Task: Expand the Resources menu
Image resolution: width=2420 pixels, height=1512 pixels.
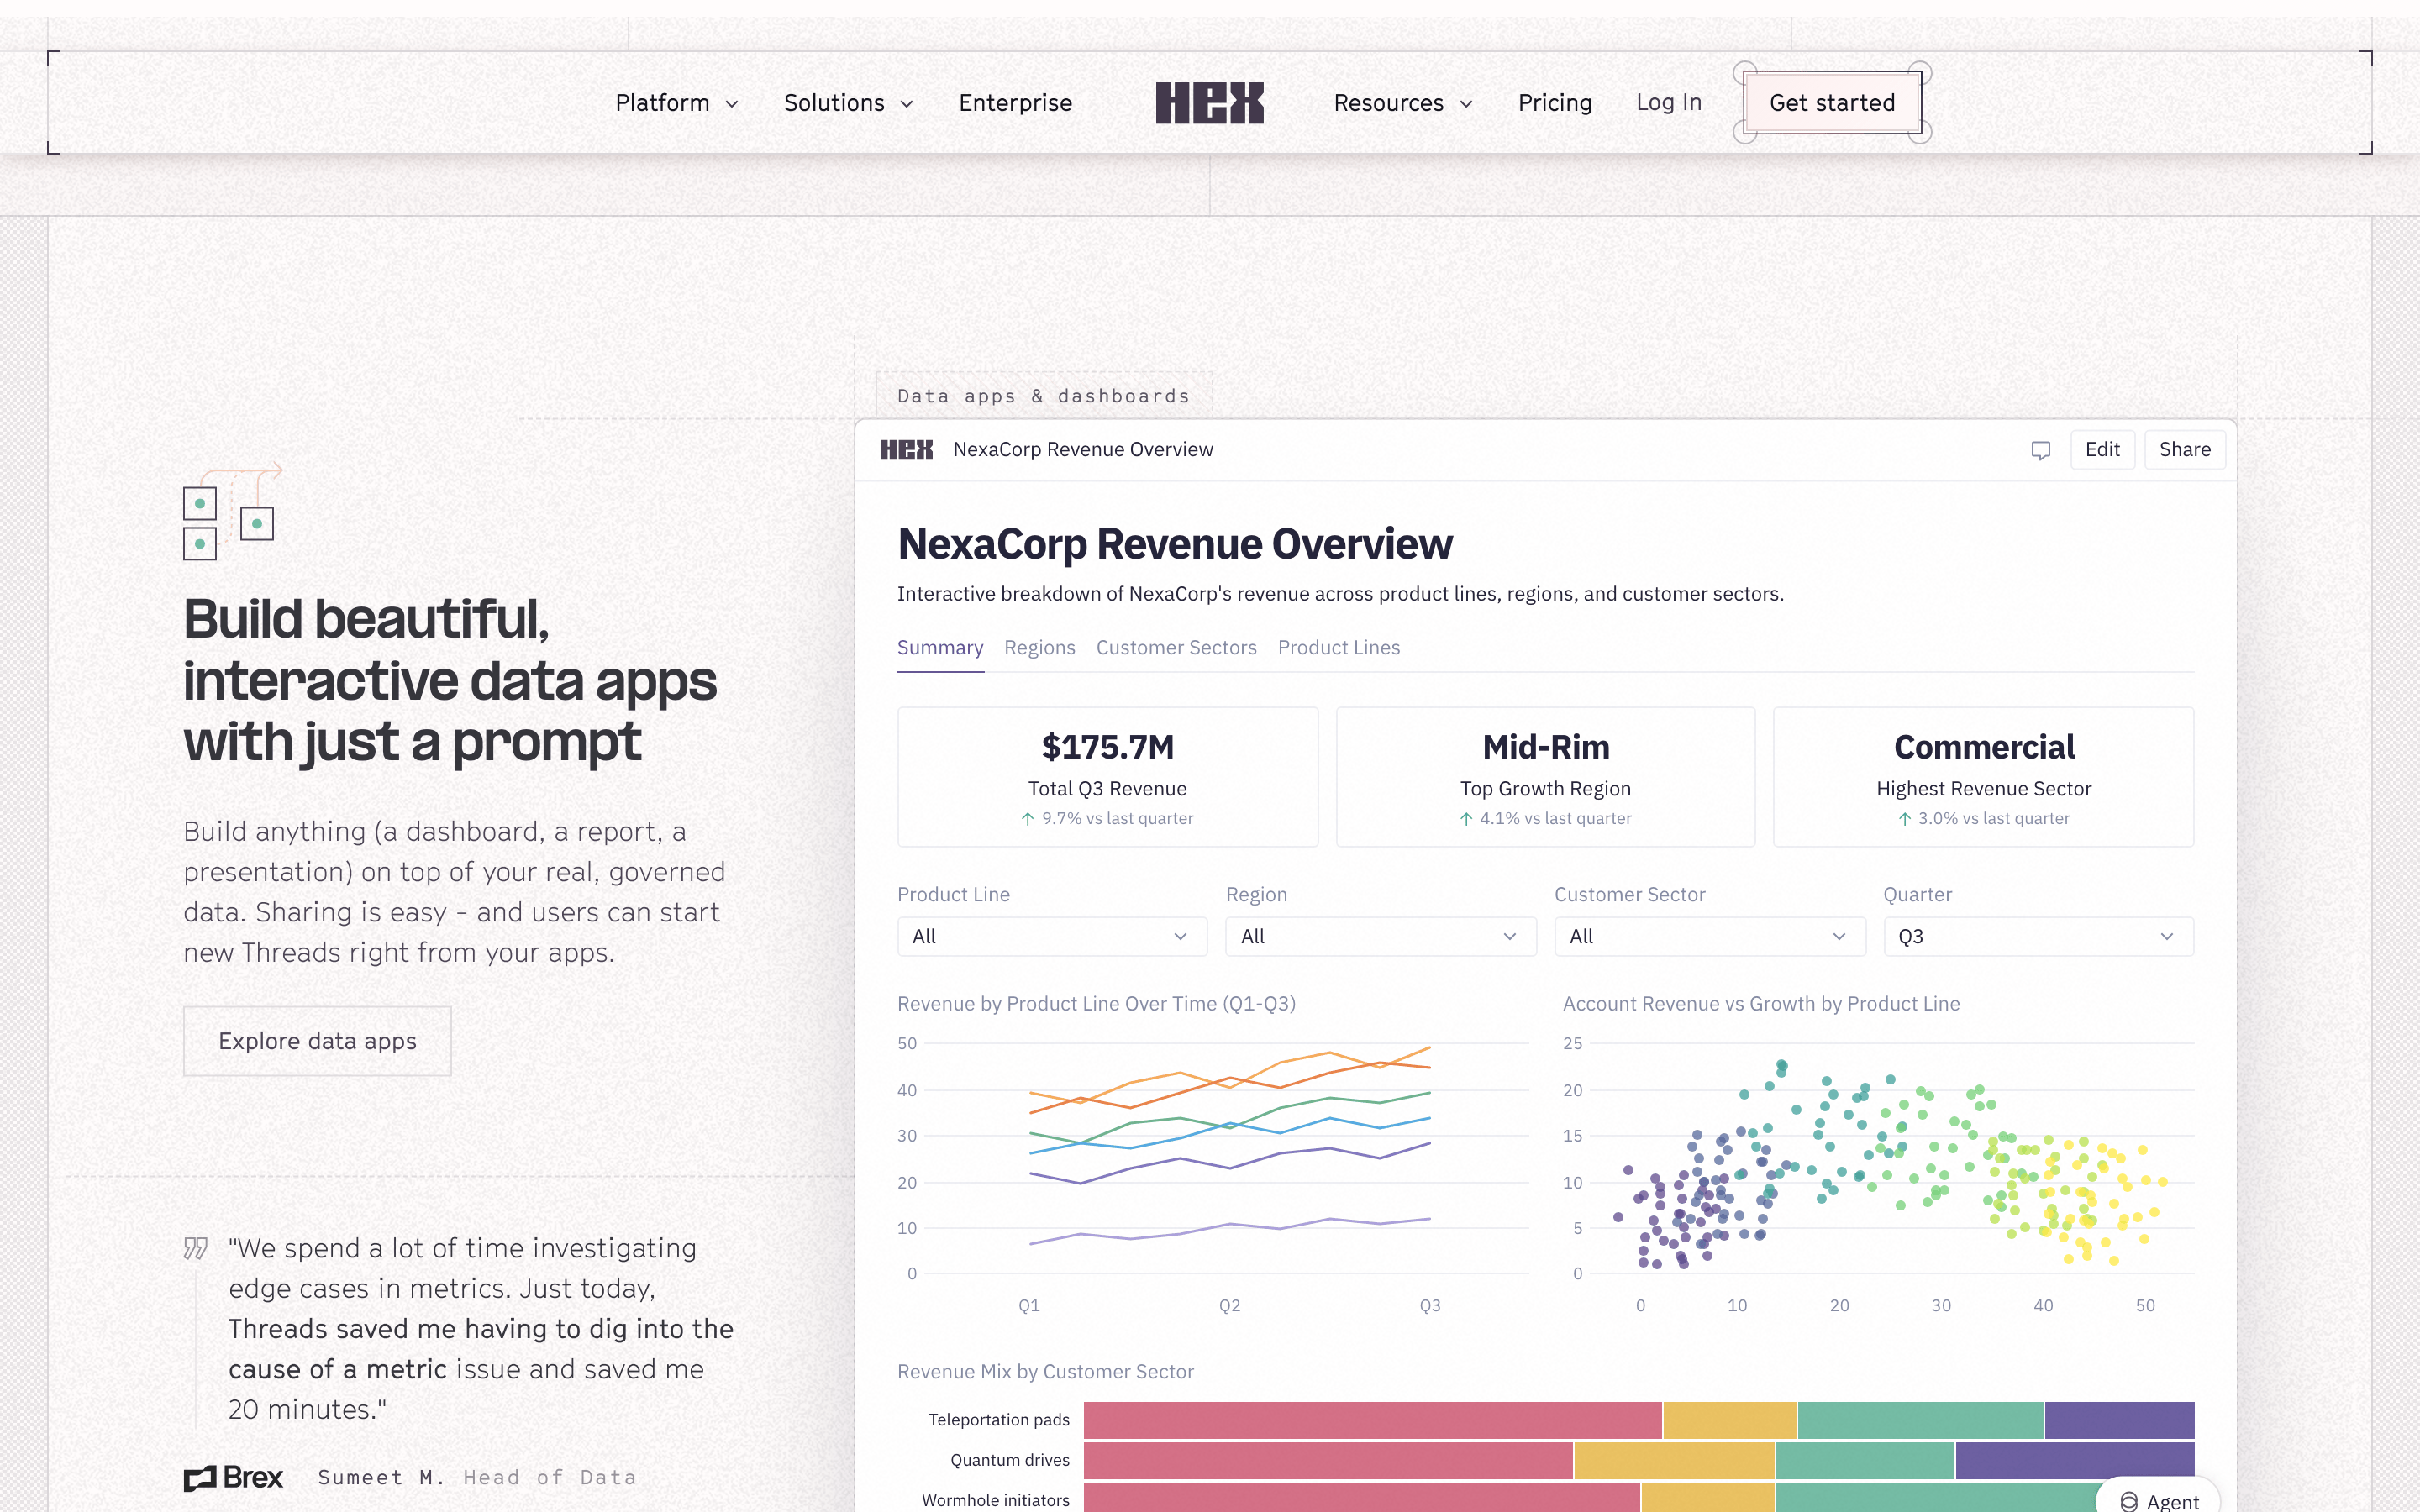Action: tap(1403, 103)
